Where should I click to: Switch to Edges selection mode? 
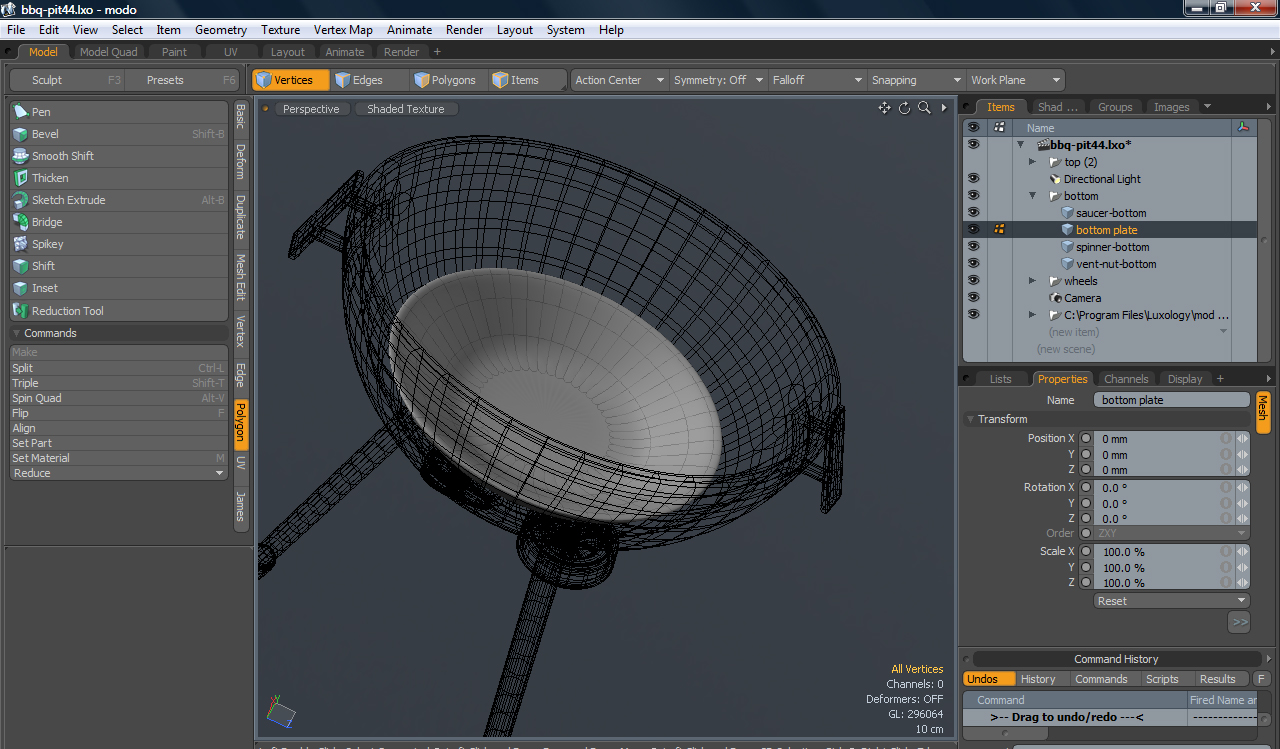367,80
